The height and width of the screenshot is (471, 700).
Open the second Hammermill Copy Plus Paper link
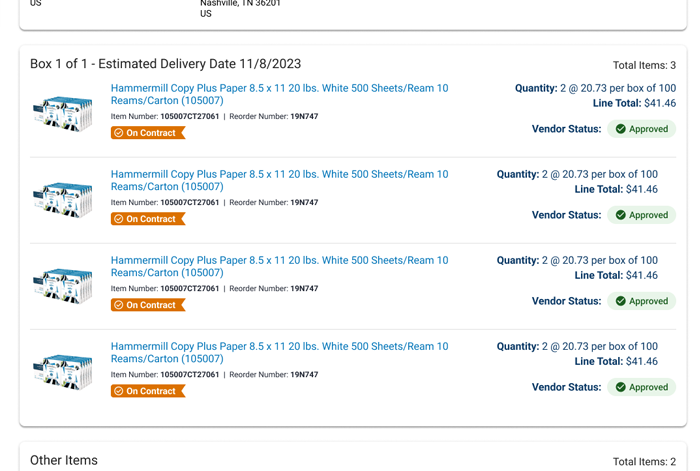point(279,181)
